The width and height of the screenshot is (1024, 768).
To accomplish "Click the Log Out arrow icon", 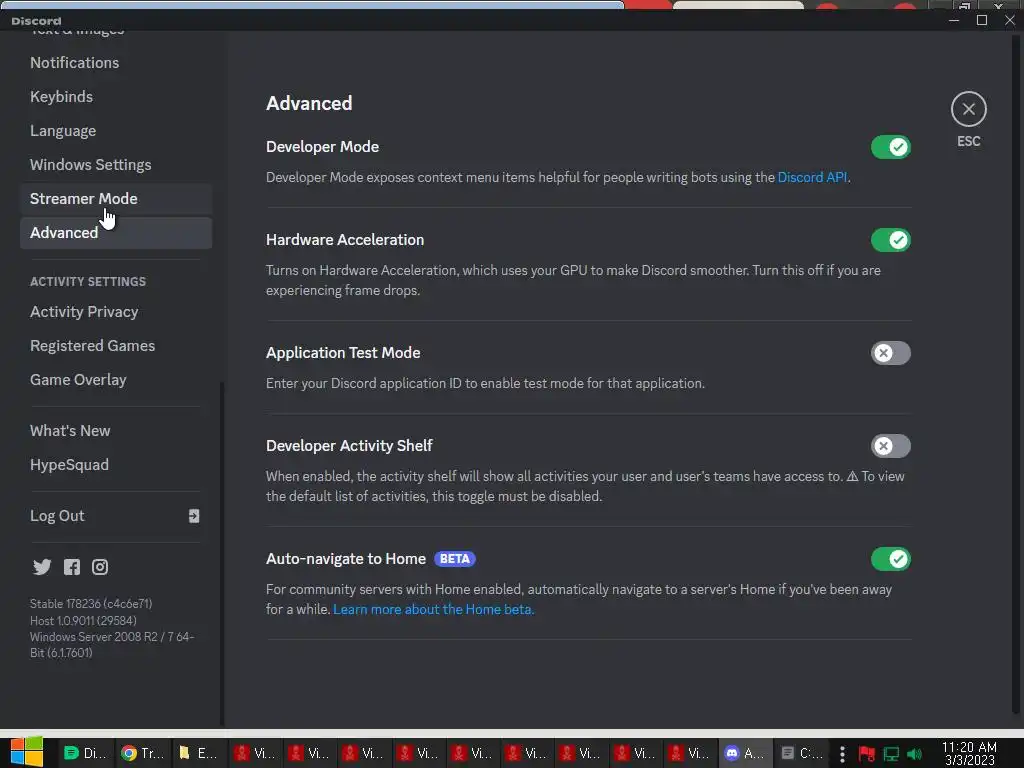I will coord(194,516).
